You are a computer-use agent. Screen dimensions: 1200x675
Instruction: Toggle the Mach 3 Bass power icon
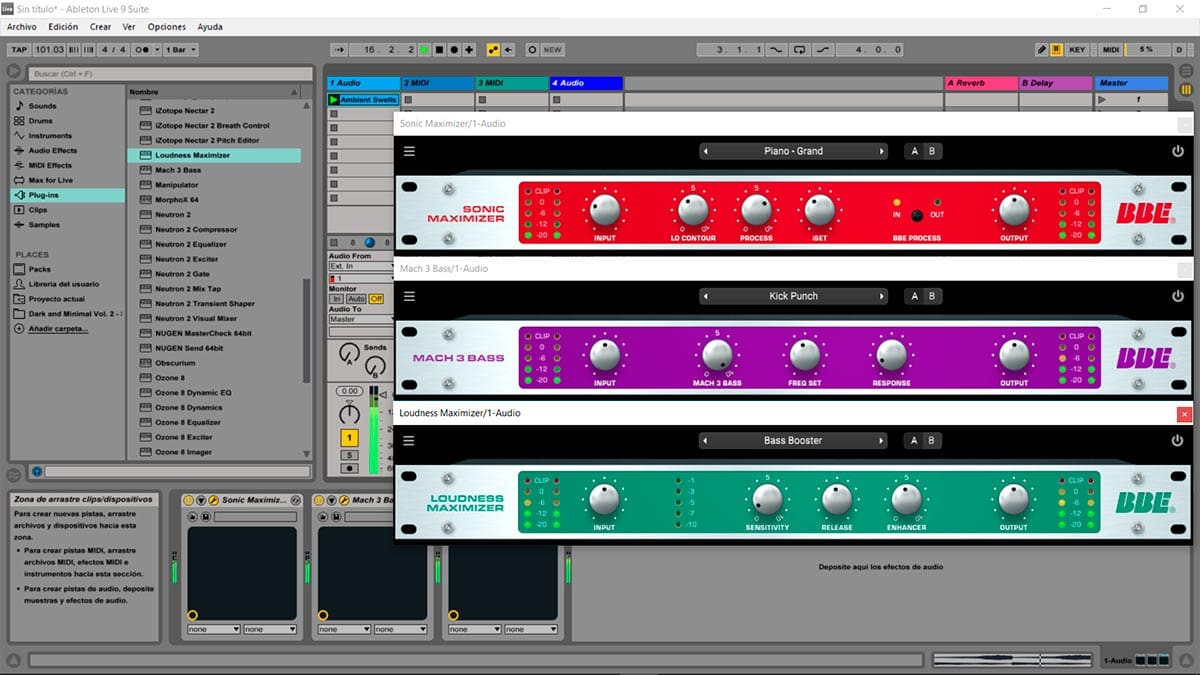click(x=1178, y=296)
